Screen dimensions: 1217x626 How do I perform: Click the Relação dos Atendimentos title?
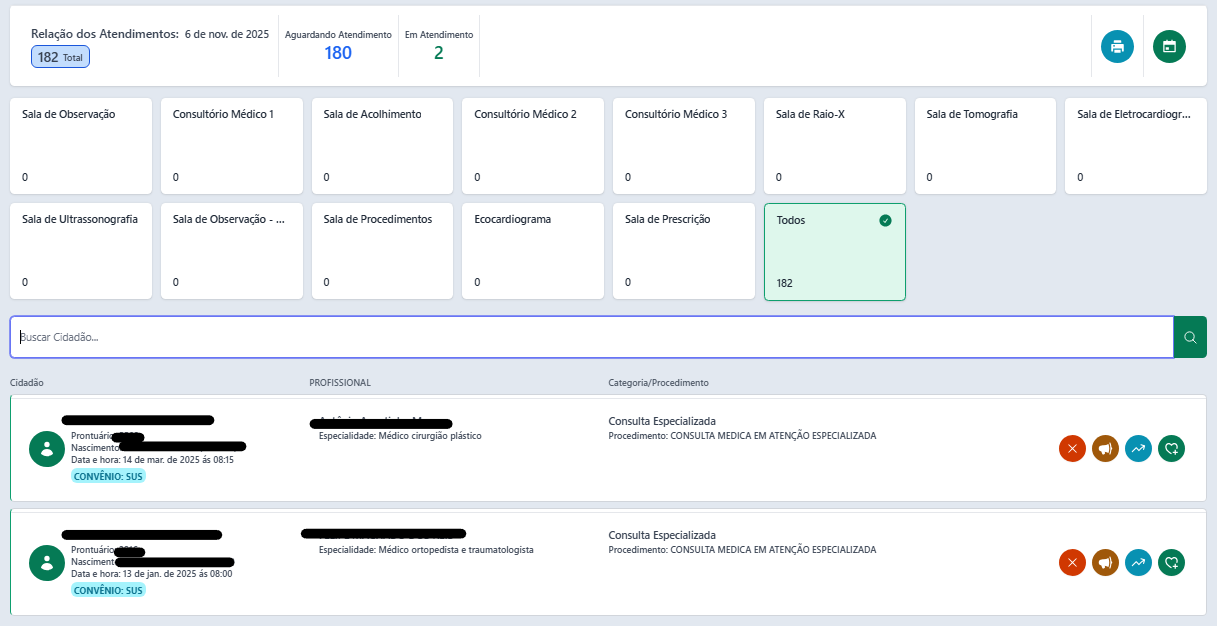(105, 34)
